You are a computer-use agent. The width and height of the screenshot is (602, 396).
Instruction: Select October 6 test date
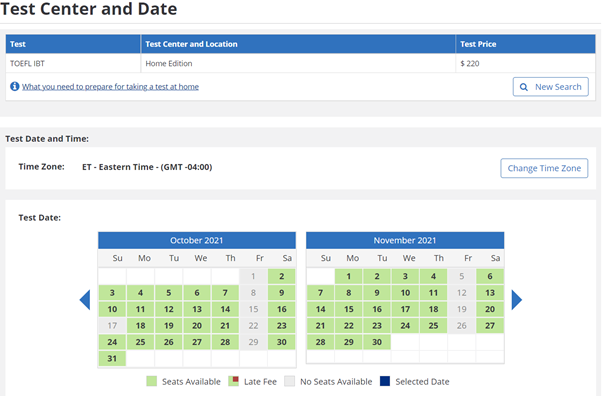[x=197, y=293]
